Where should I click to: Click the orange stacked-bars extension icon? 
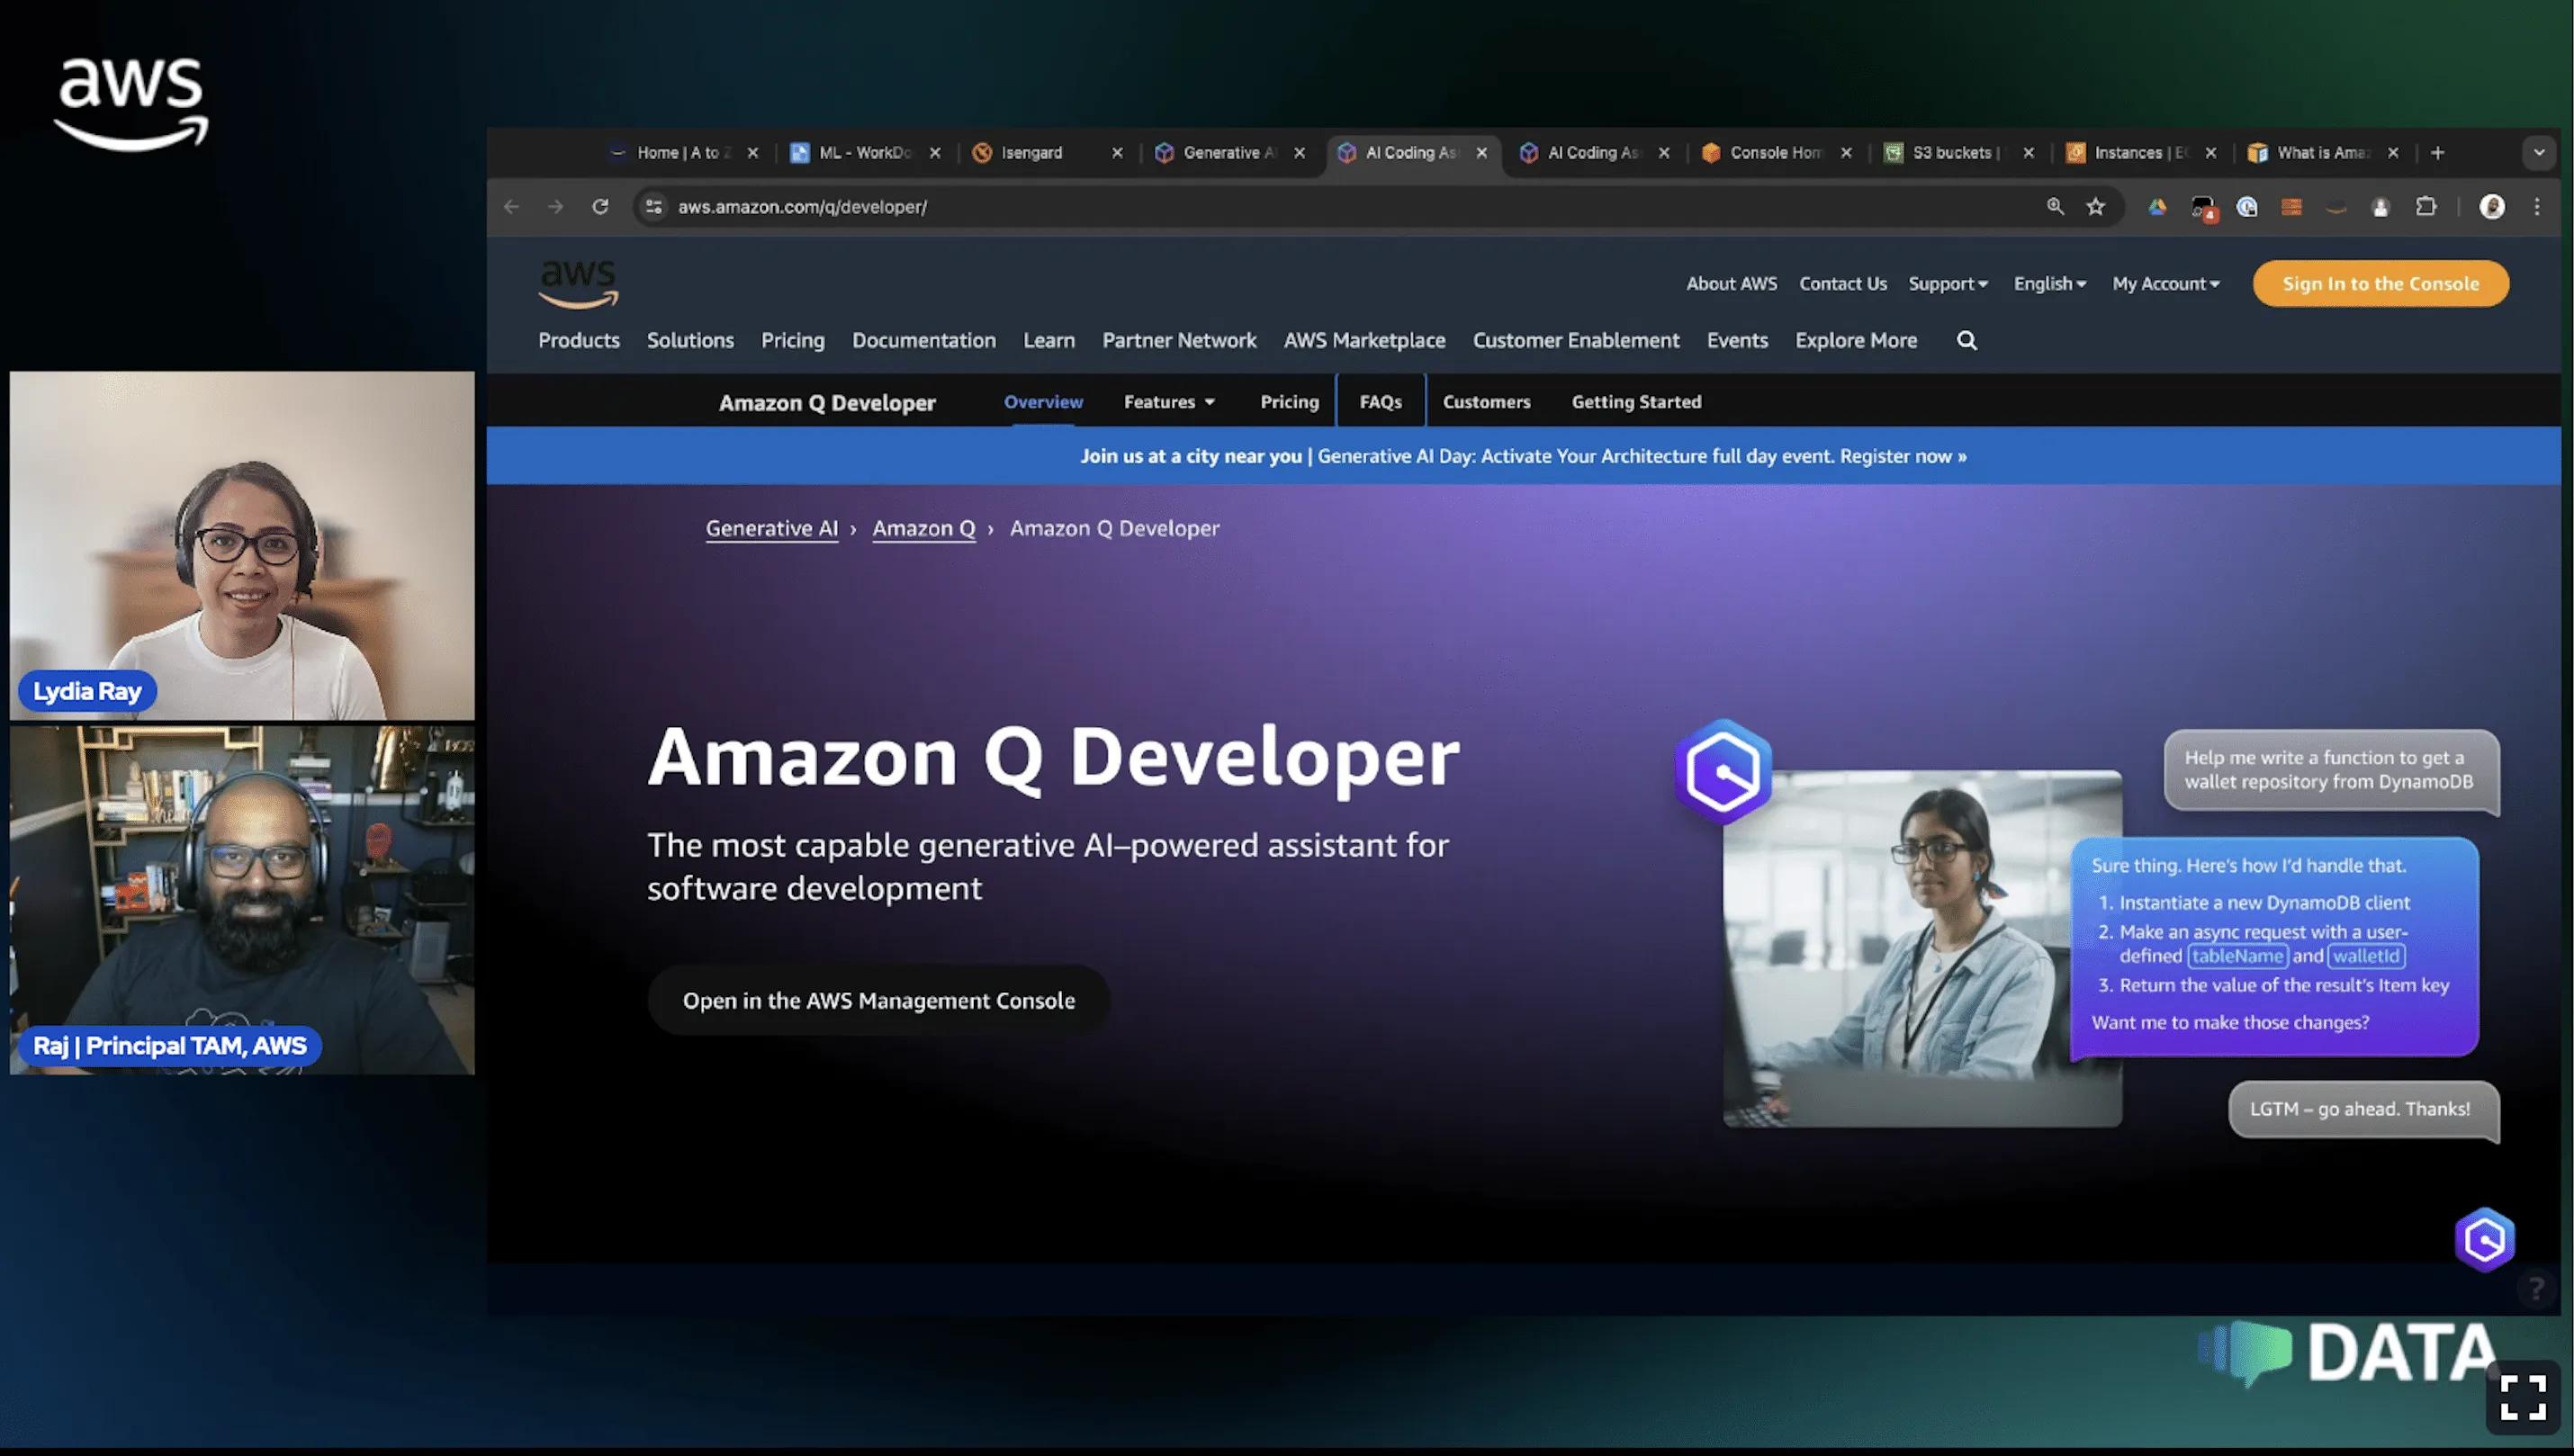(x=2291, y=207)
